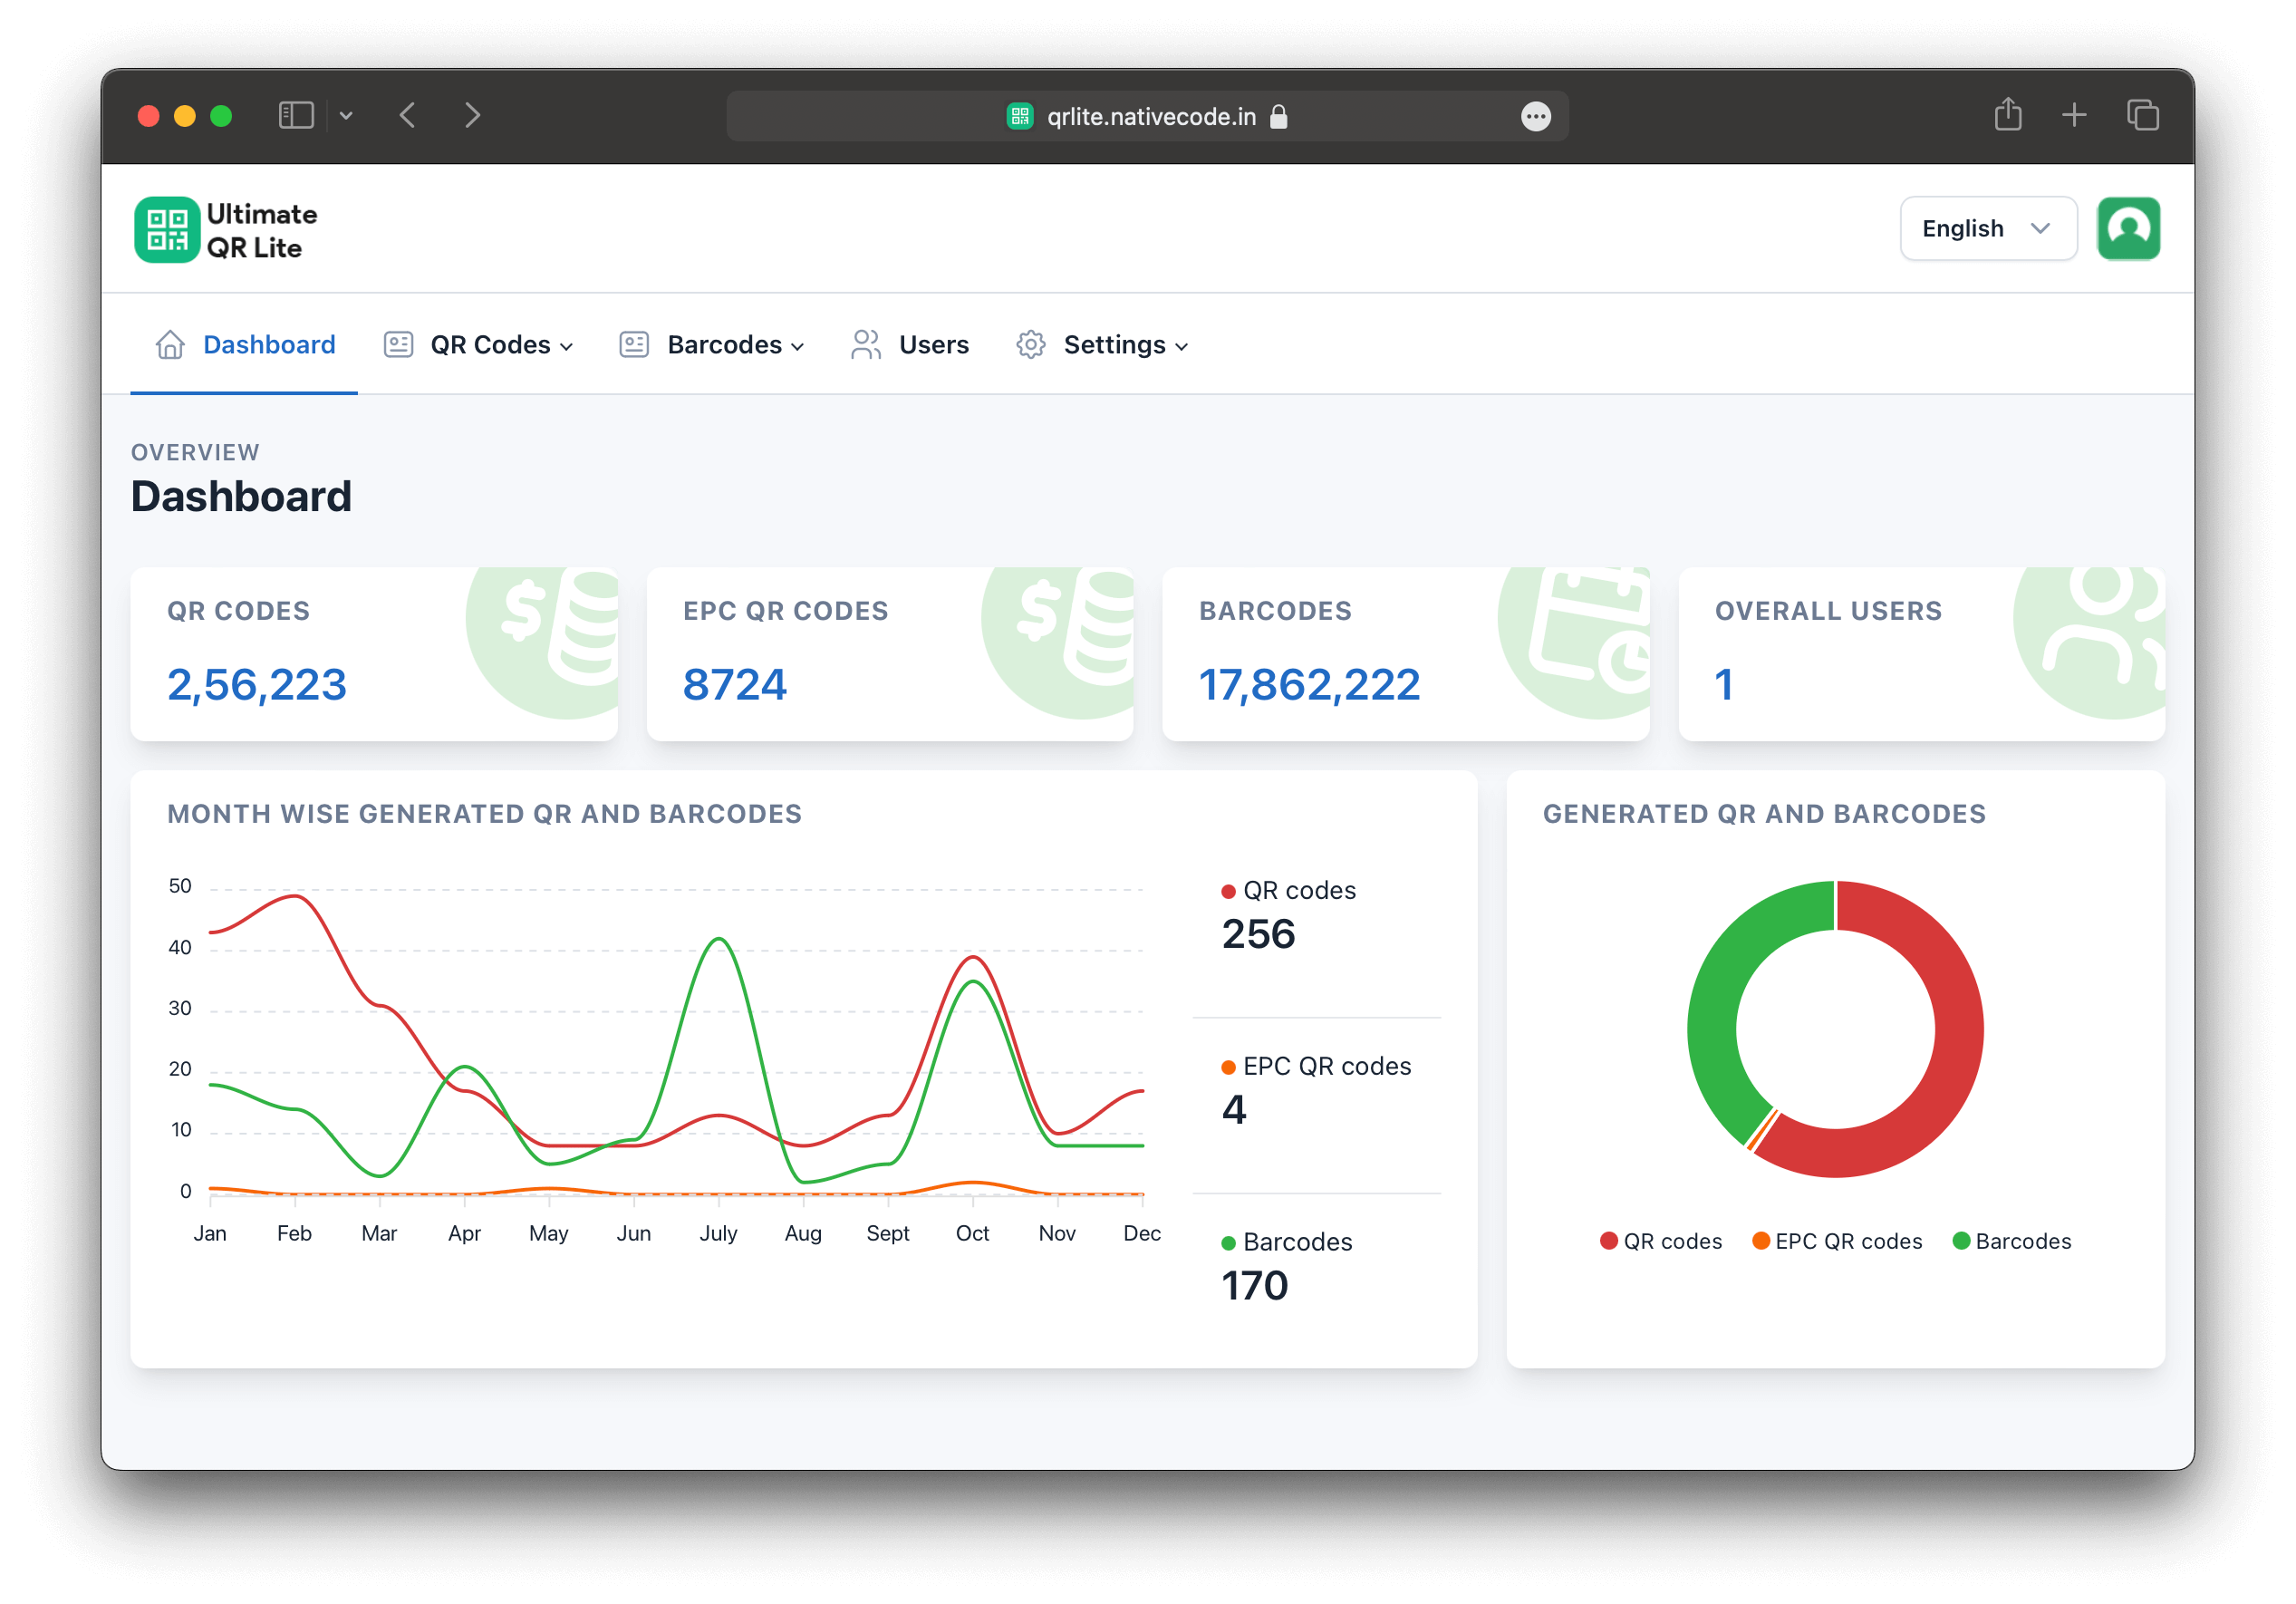This screenshot has width=2296, height=1604.
Task: Go back with the browser back arrow
Action: 408,116
